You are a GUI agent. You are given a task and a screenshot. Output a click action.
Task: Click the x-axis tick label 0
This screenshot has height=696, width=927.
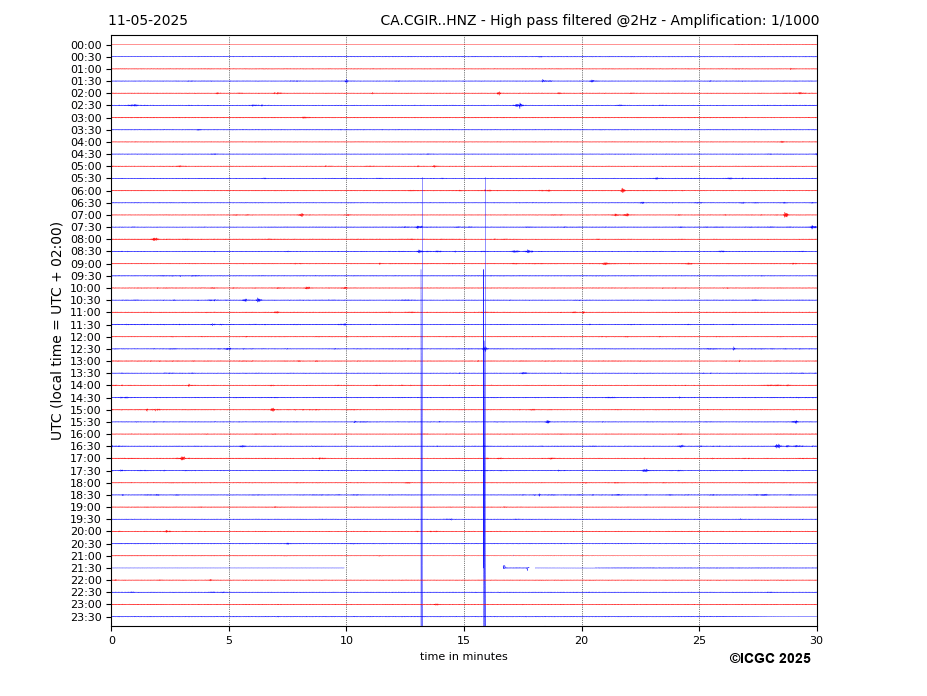[112, 640]
